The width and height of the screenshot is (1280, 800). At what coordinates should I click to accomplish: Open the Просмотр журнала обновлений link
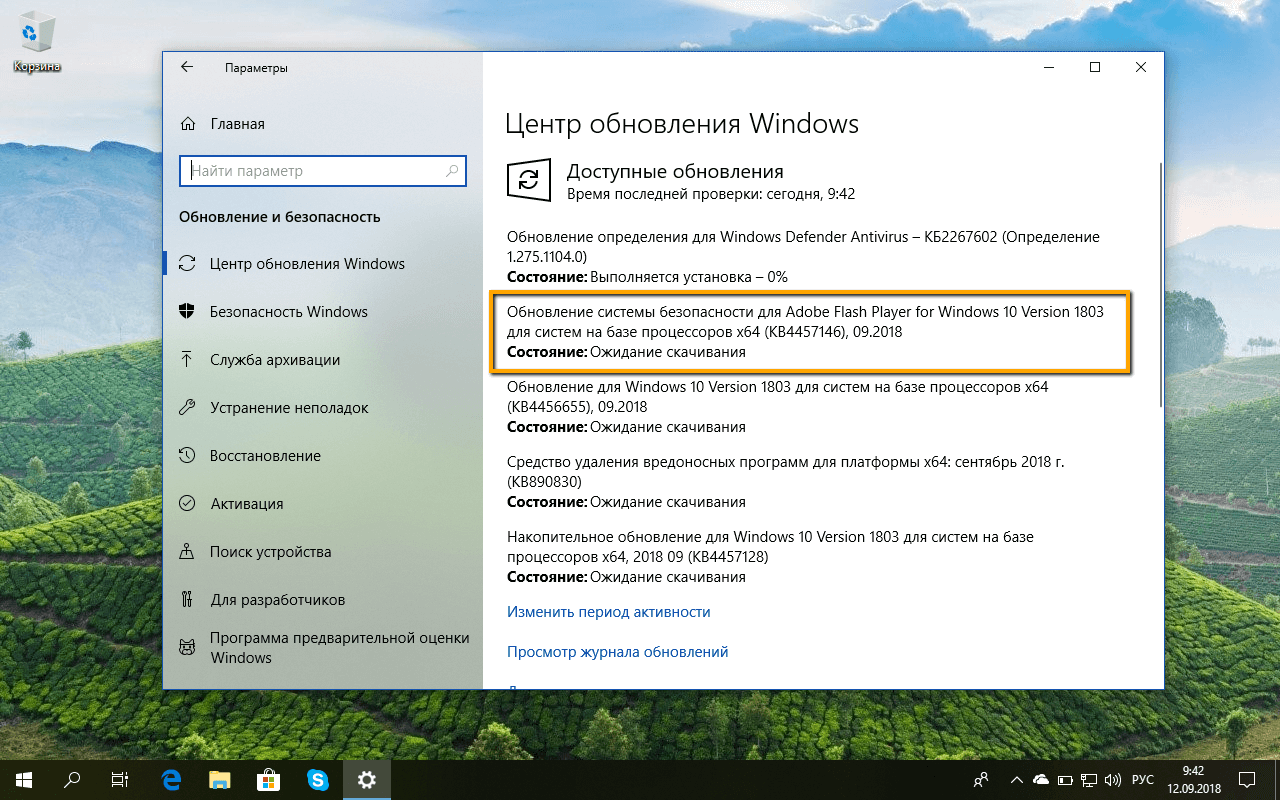617,651
